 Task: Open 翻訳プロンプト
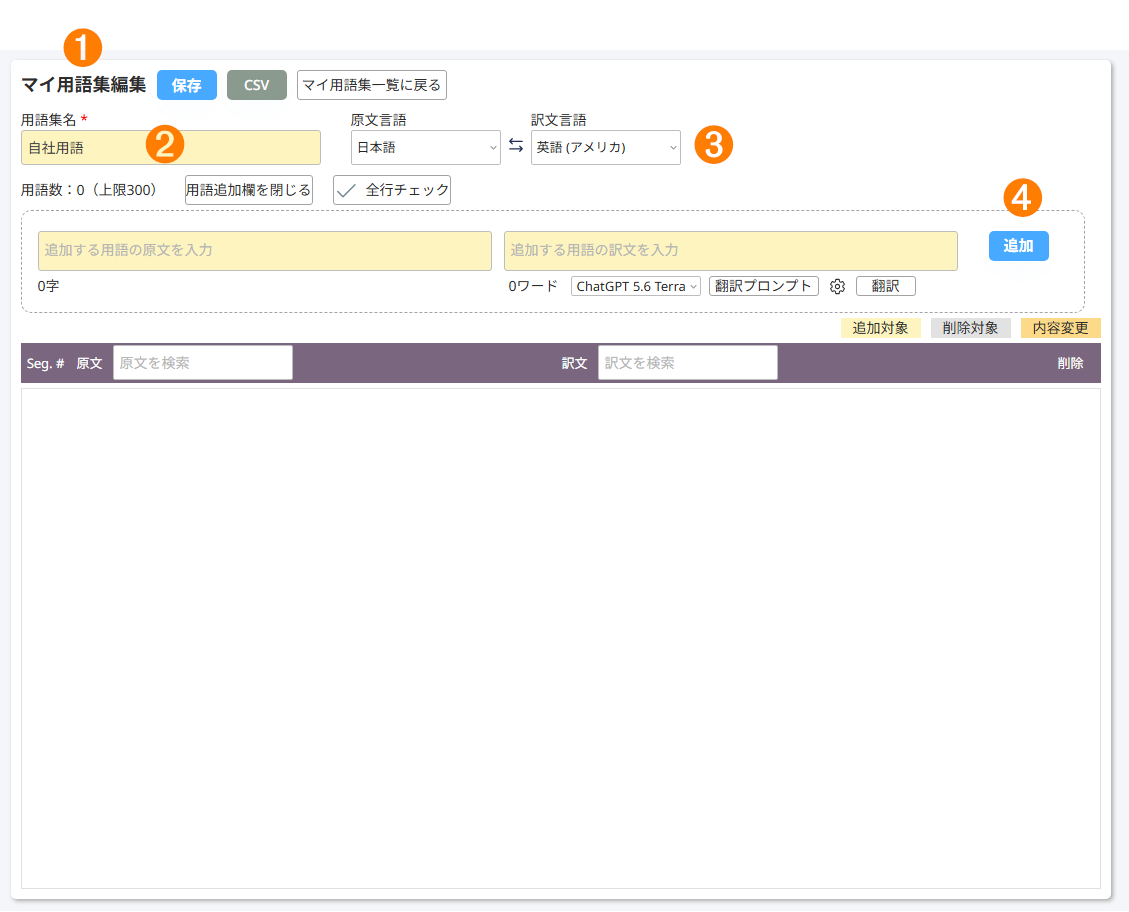(763, 286)
